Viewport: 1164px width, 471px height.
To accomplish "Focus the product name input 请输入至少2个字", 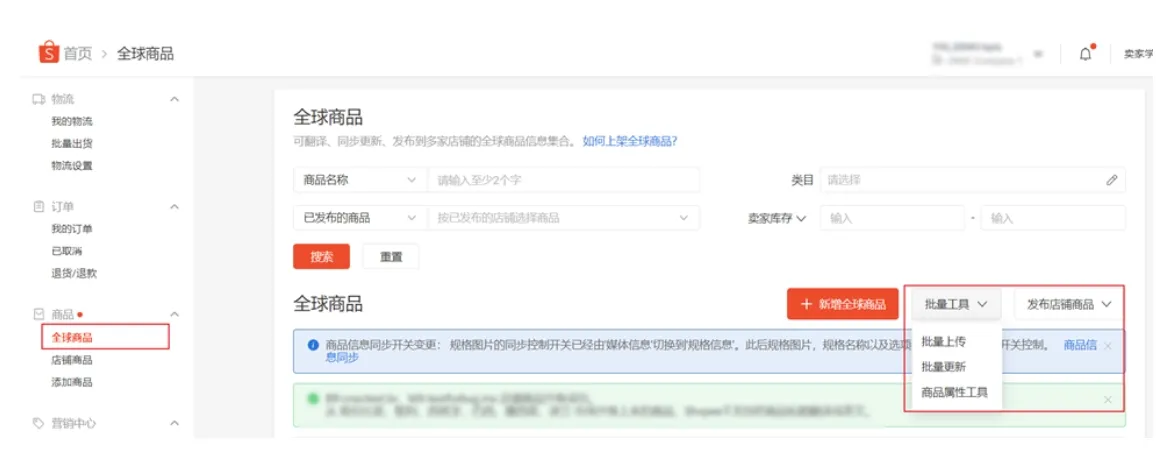I will point(563,180).
